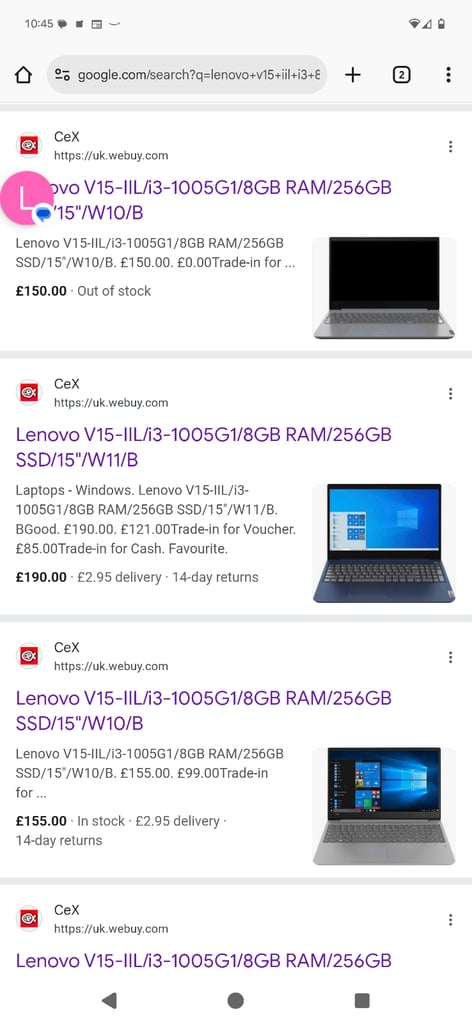The width and height of the screenshot is (472, 1024).
Task: Tap the blue Lenovo laptop thumbnail
Action: [385, 543]
